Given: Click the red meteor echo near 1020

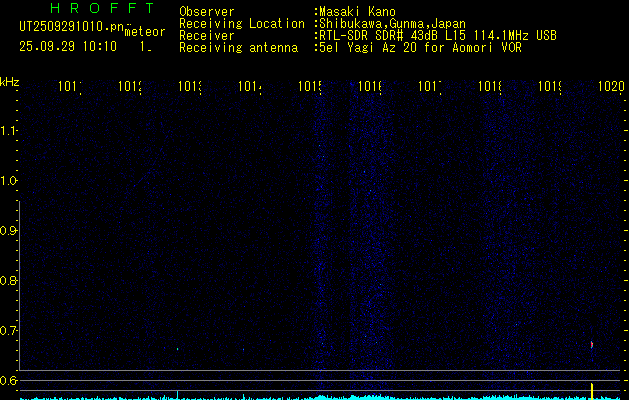Looking at the screenshot, I should 592,345.
